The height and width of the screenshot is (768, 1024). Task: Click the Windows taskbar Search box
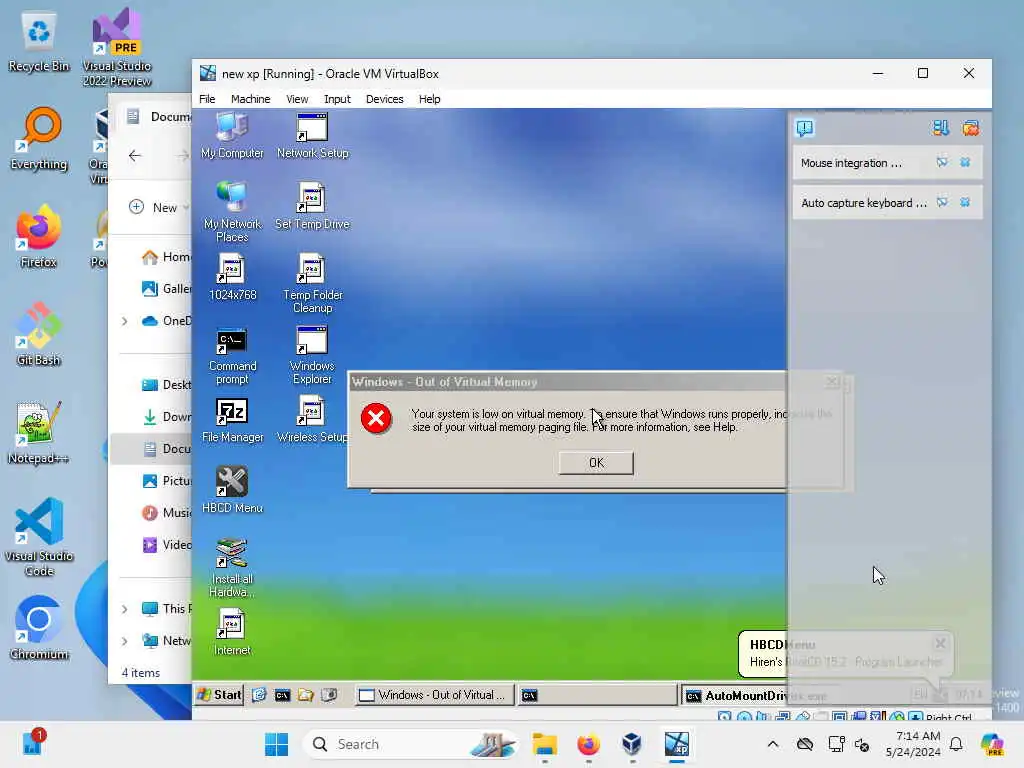tap(411, 744)
